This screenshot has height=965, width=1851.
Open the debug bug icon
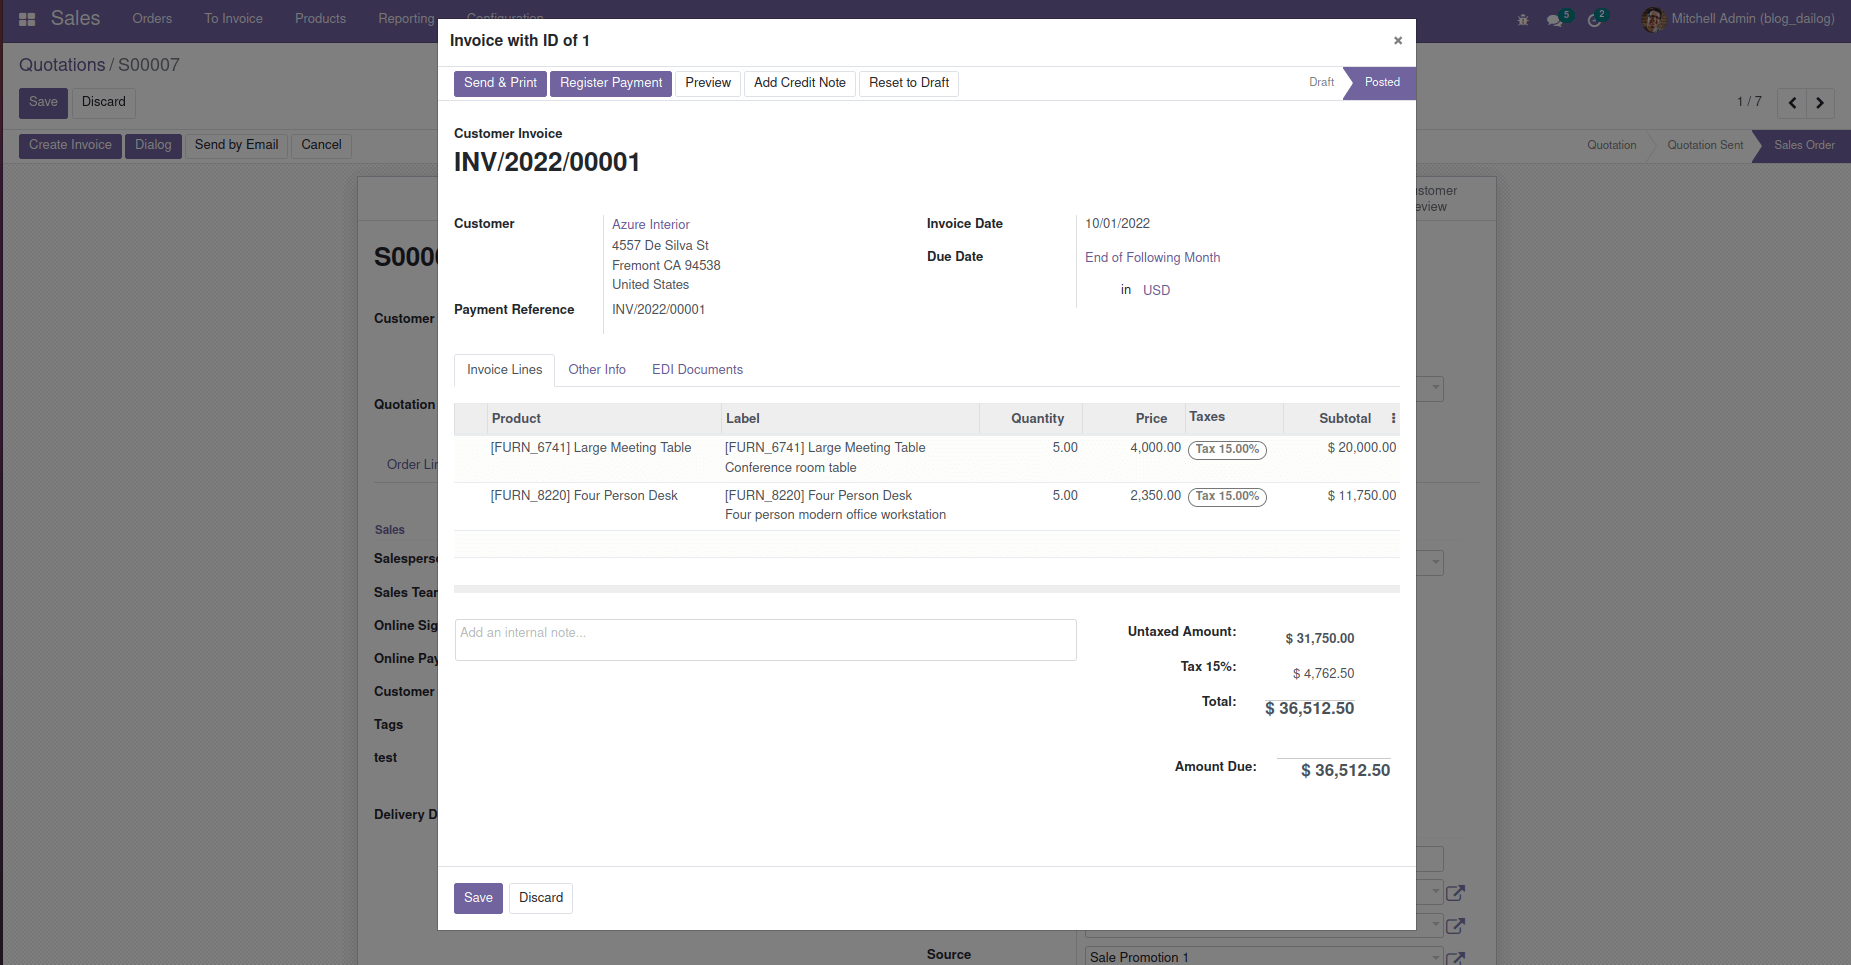[1523, 20]
